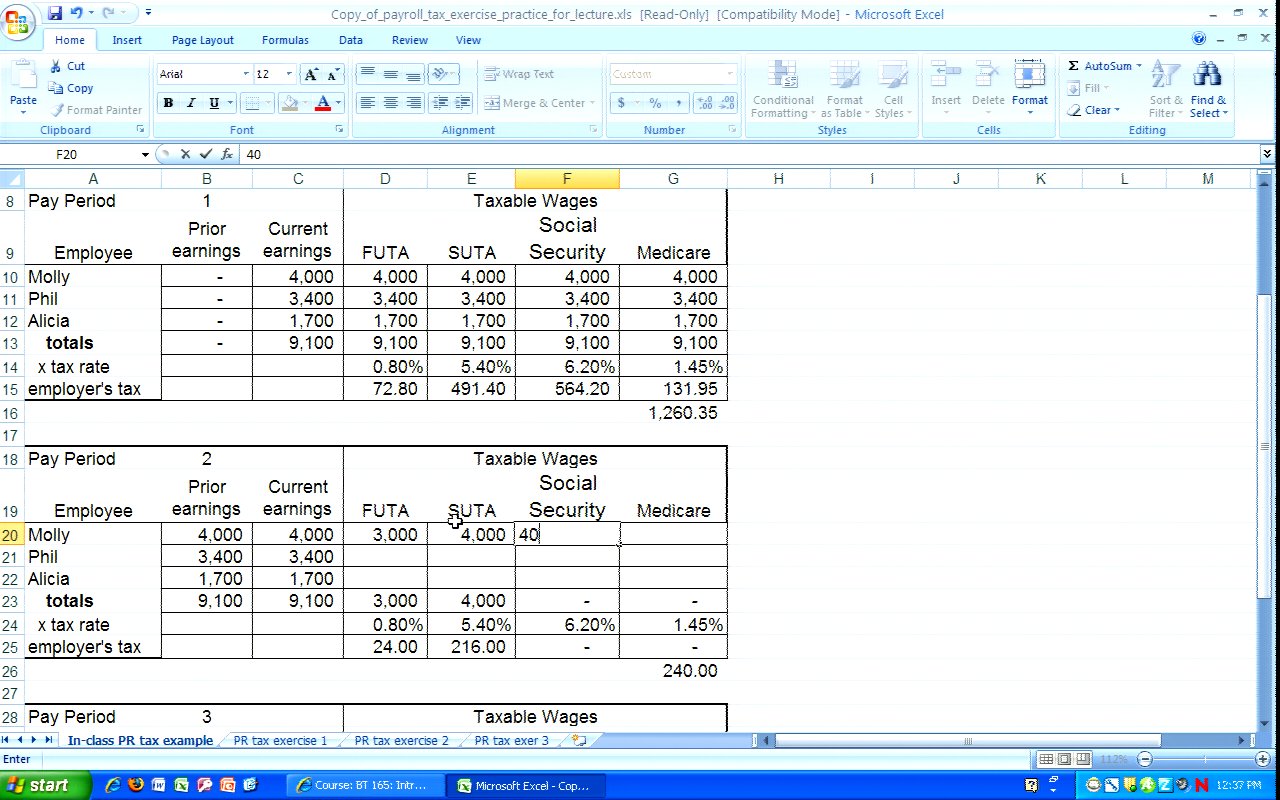Expand the font size dropdown
The width and height of the screenshot is (1280, 800).
click(289, 74)
